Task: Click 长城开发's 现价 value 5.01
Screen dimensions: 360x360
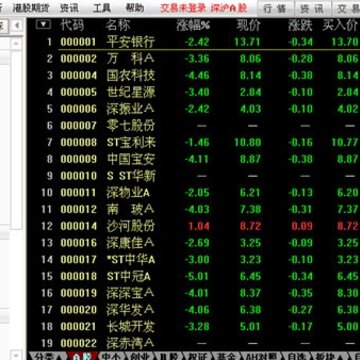Action: click(x=250, y=326)
